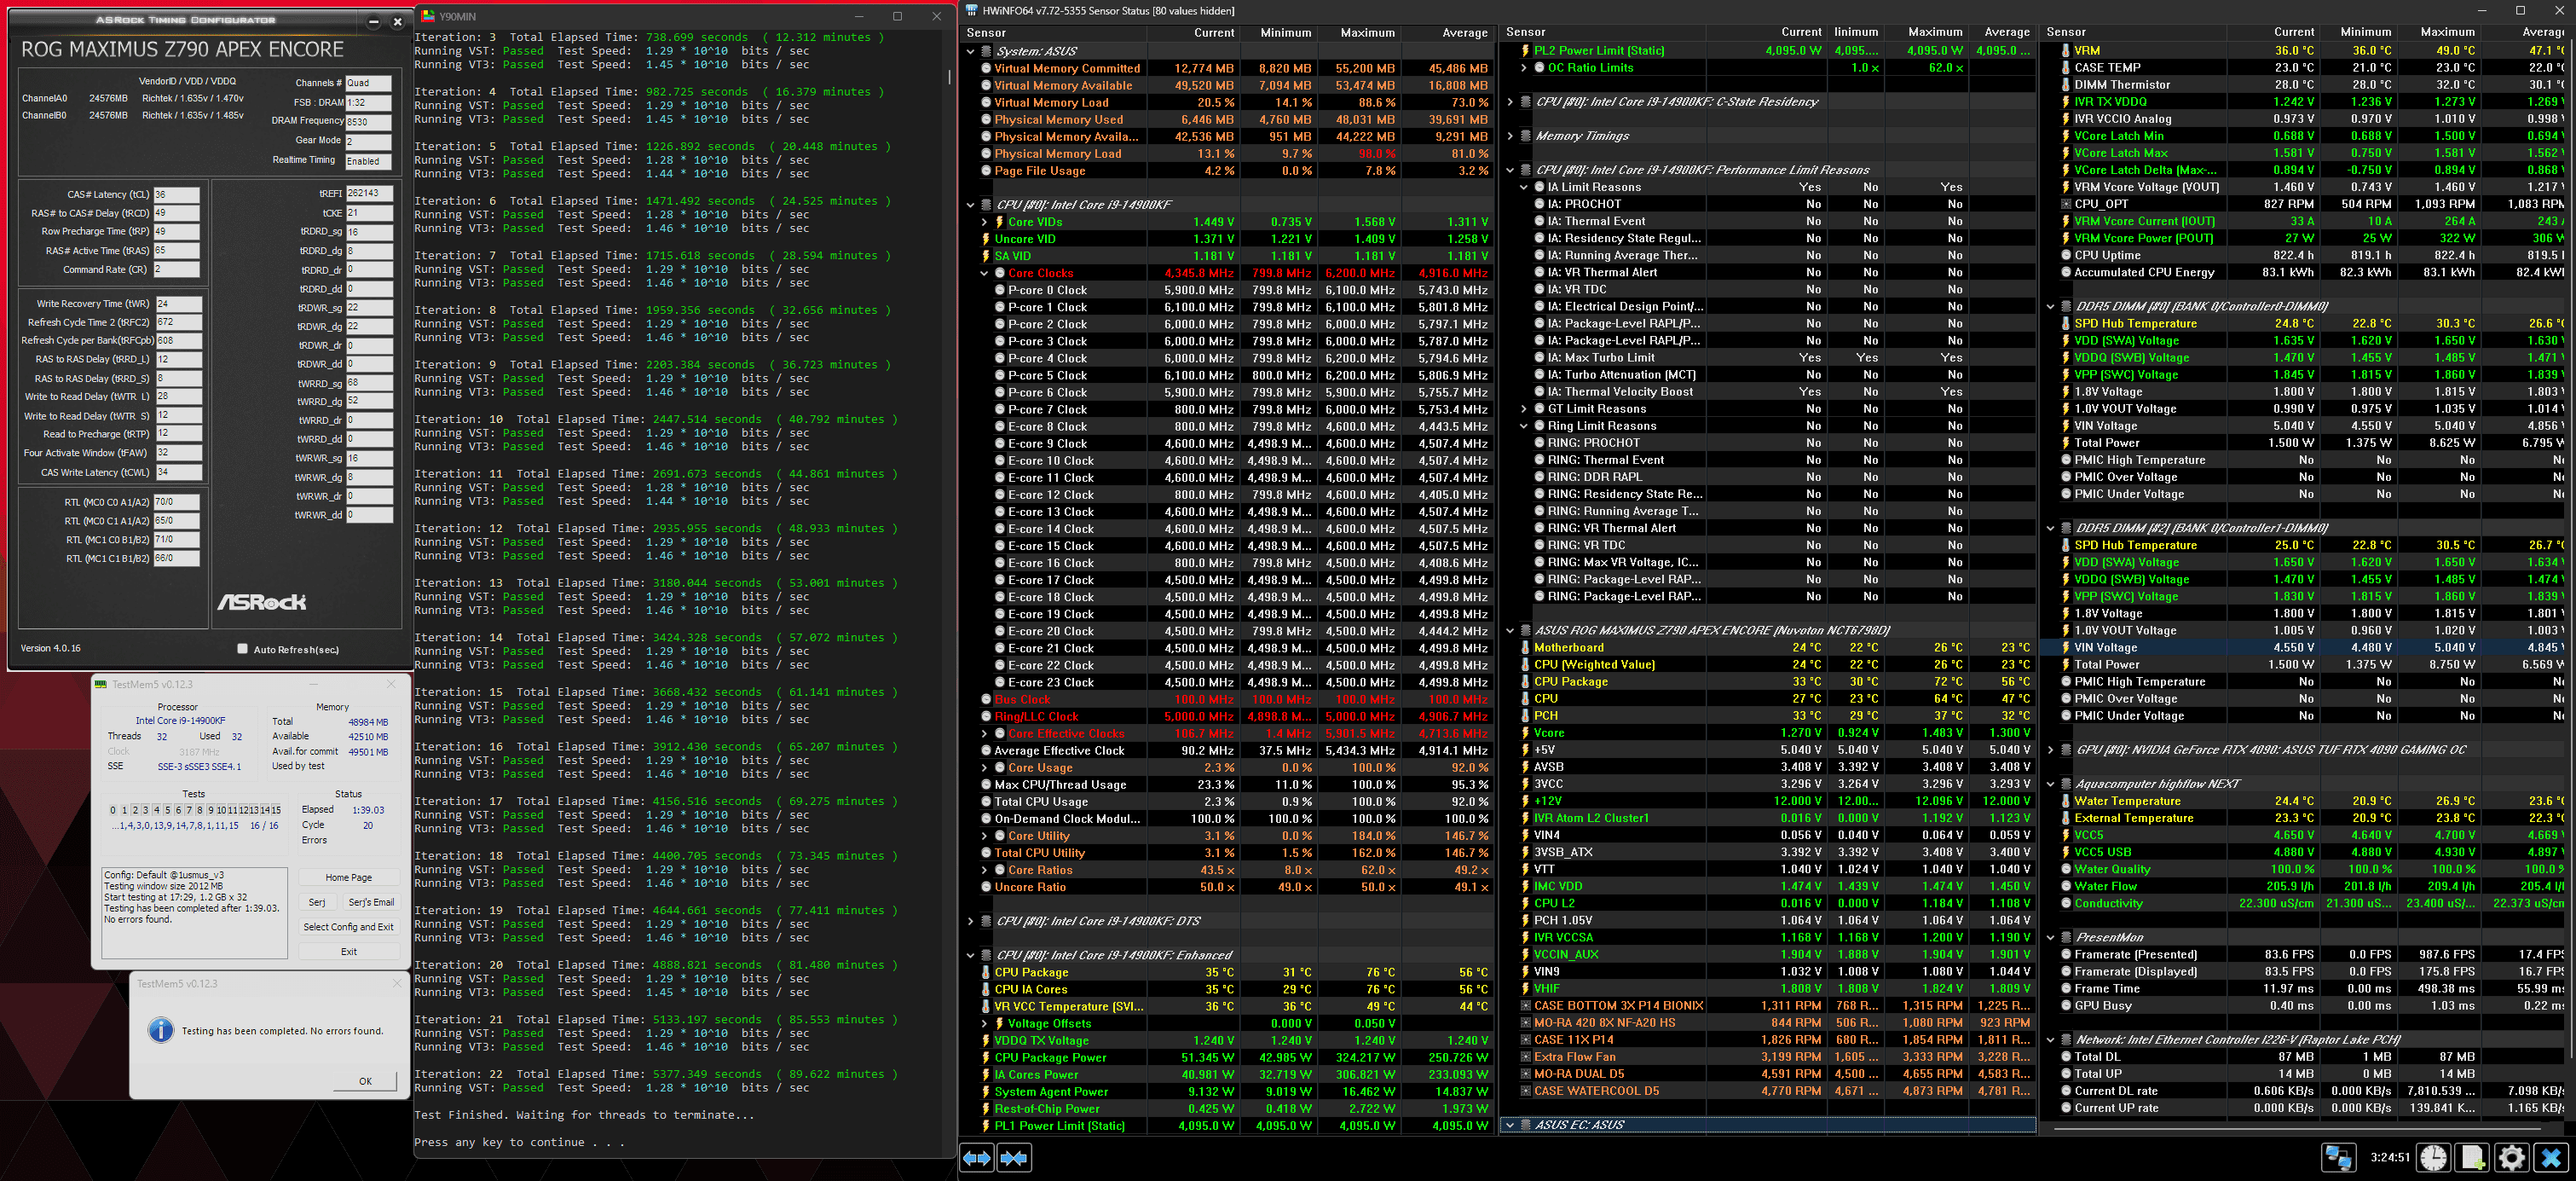Click the fan icon beside CASE BOTTOM 3X P14 BIONIX
2576x1181 pixels.
click(1525, 1006)
